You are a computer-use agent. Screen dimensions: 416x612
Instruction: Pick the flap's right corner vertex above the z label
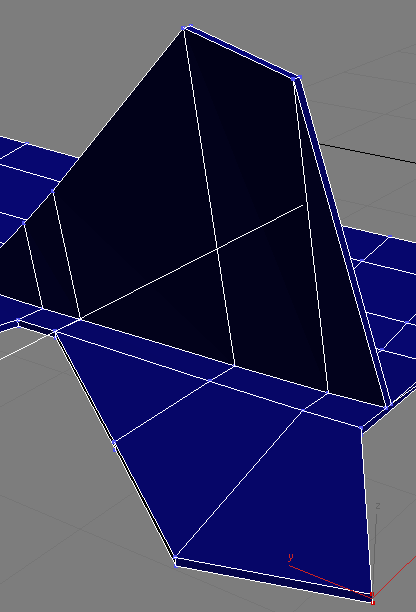[361, 429]
